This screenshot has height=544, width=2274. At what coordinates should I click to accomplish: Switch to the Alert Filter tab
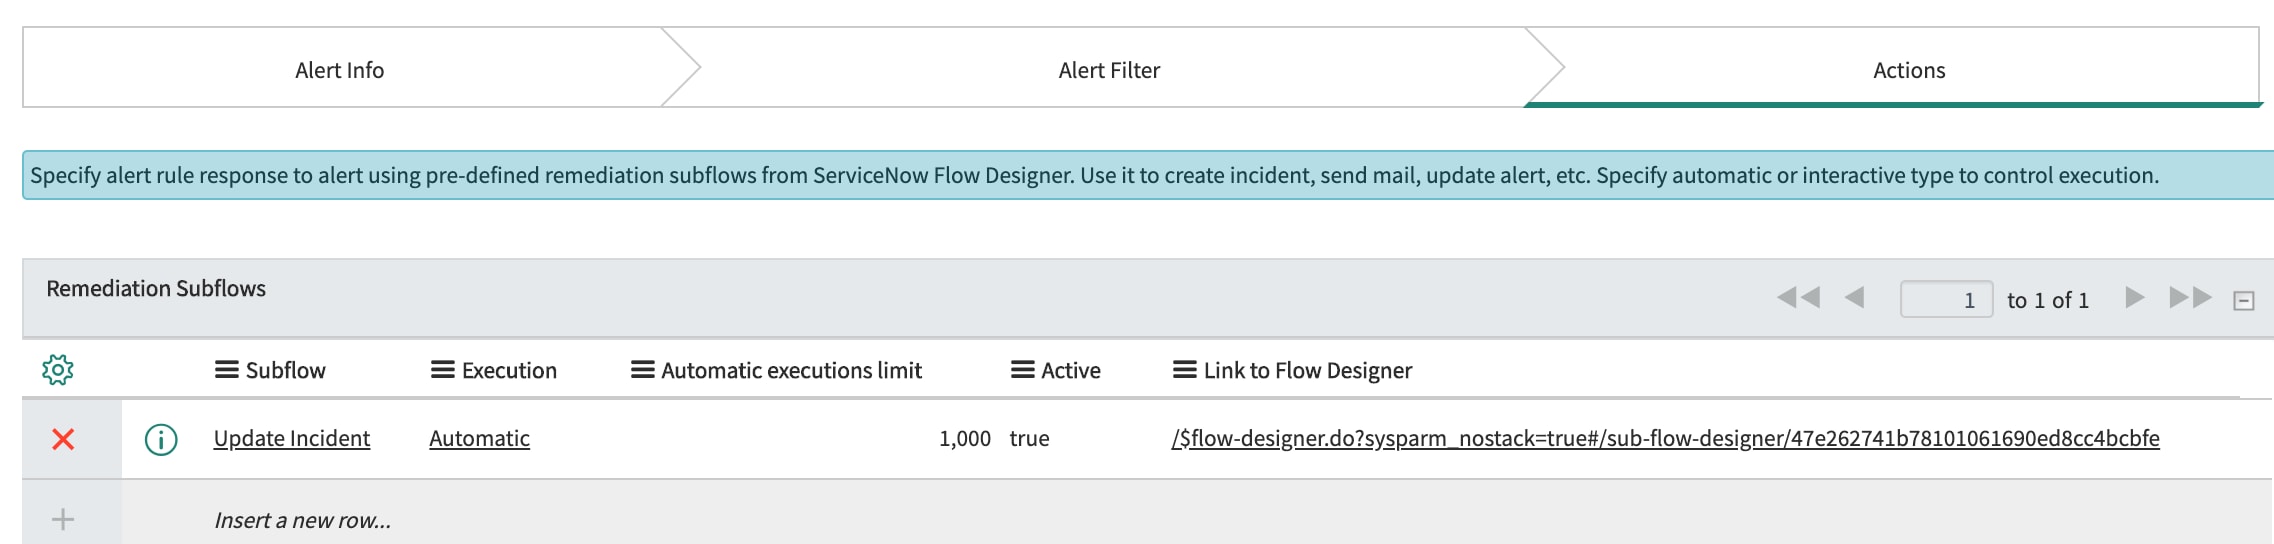(x=1110, y=70)
